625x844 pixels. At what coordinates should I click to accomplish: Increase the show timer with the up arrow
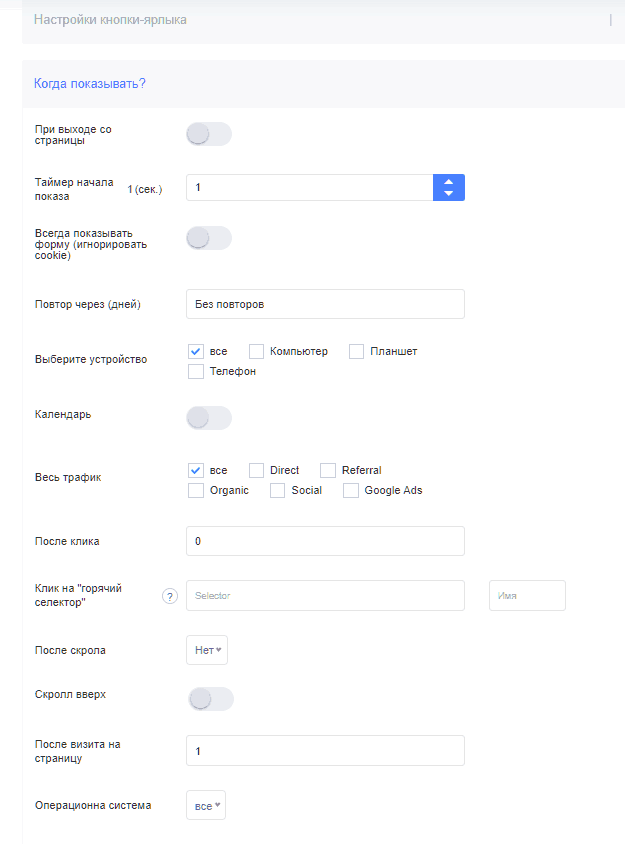(448, 182)
